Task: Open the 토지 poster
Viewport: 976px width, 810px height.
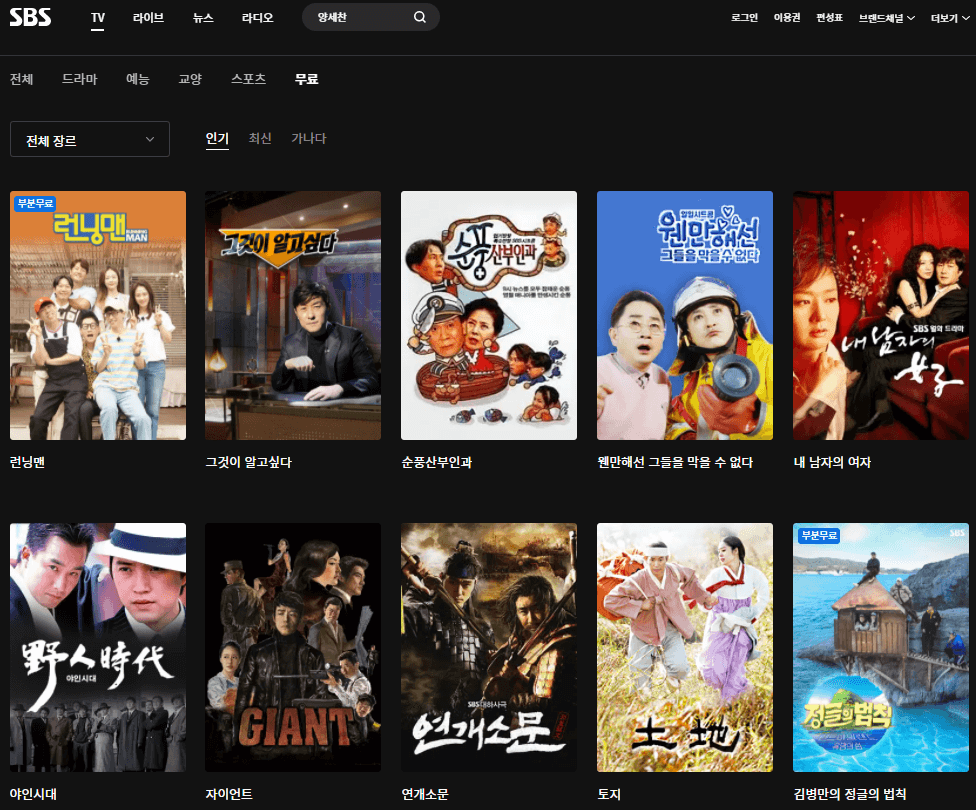Action: (x=685, y=648)
